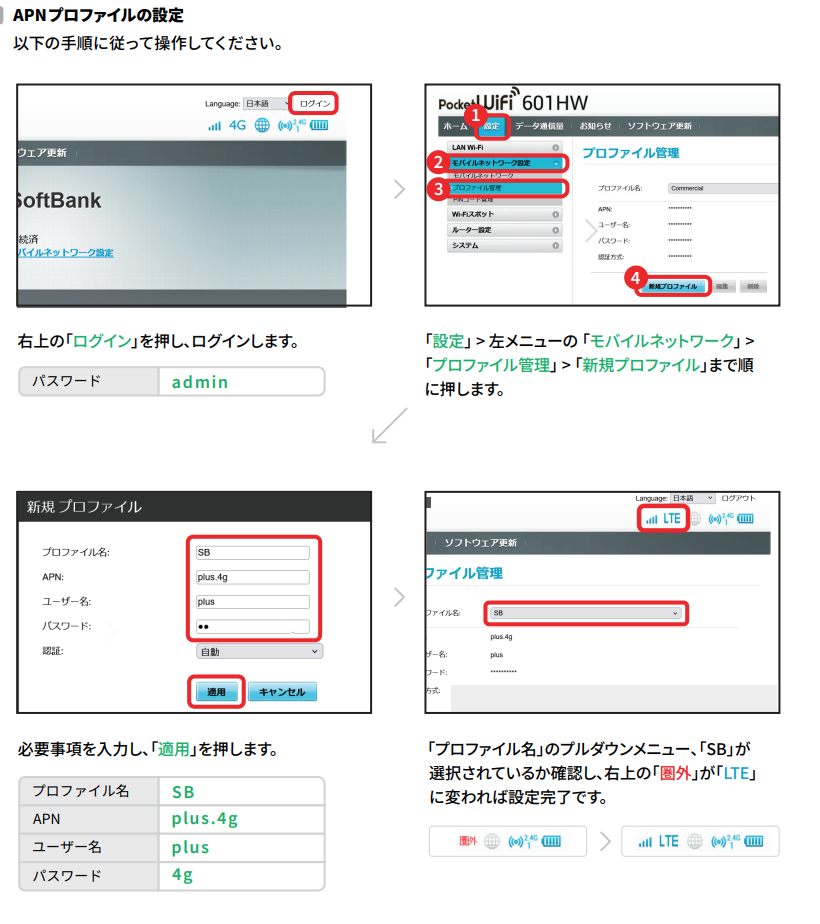
Task: Open the ソフトウェア更新 tab above ファイル管理
Action: [481, 543]
